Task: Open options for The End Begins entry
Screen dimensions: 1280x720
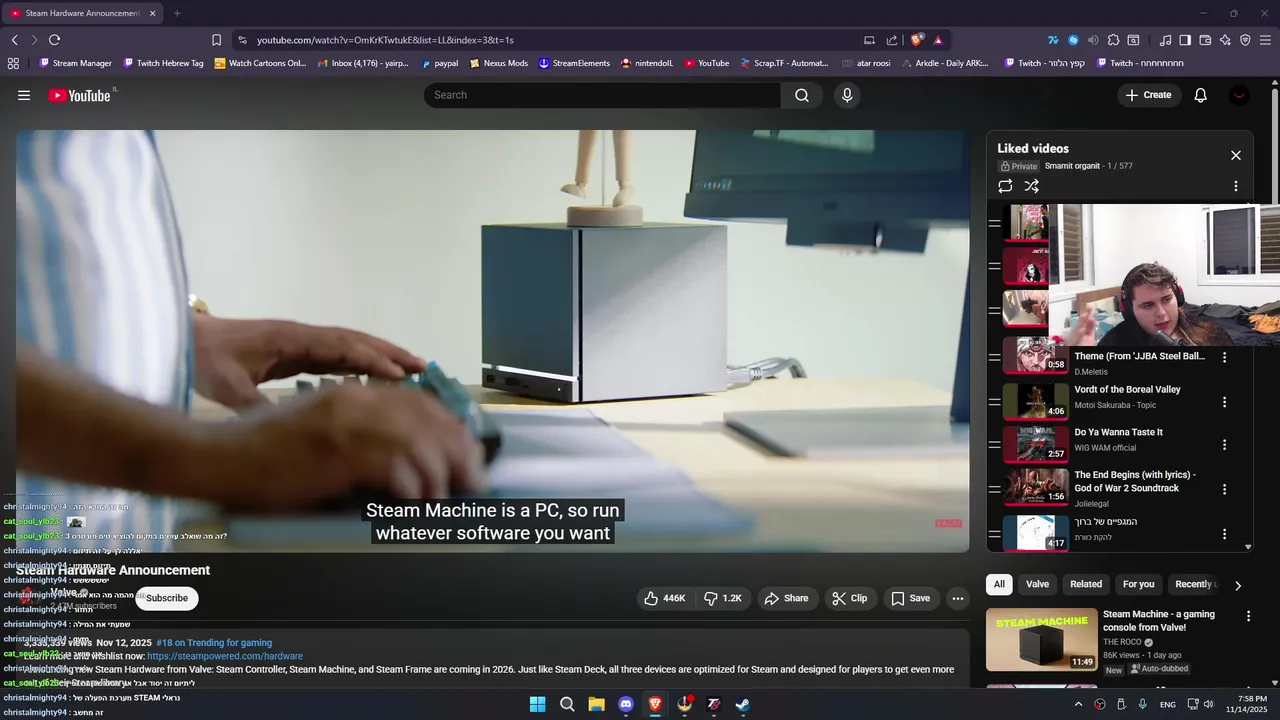Action: point(1224,489)
